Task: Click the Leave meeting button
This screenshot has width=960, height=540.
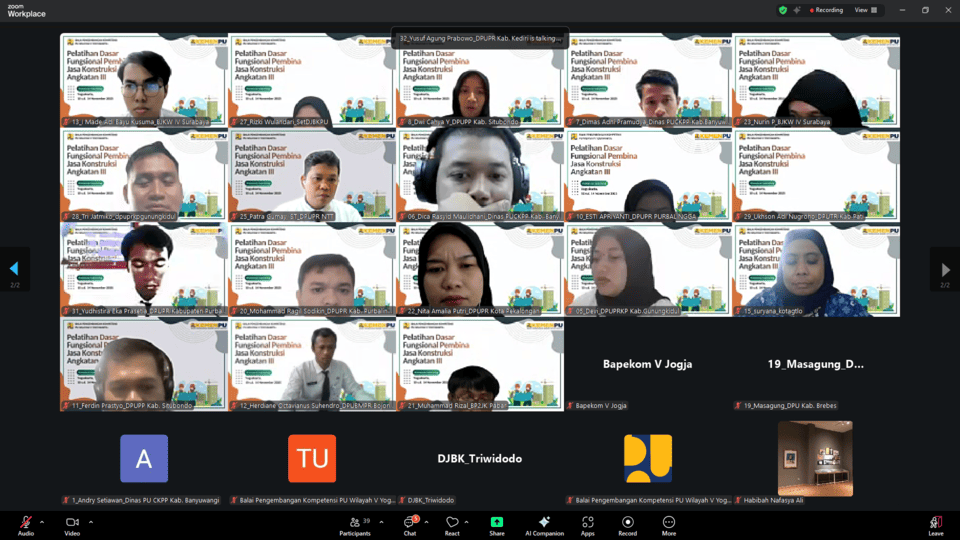Action: [x=935, y=523]
